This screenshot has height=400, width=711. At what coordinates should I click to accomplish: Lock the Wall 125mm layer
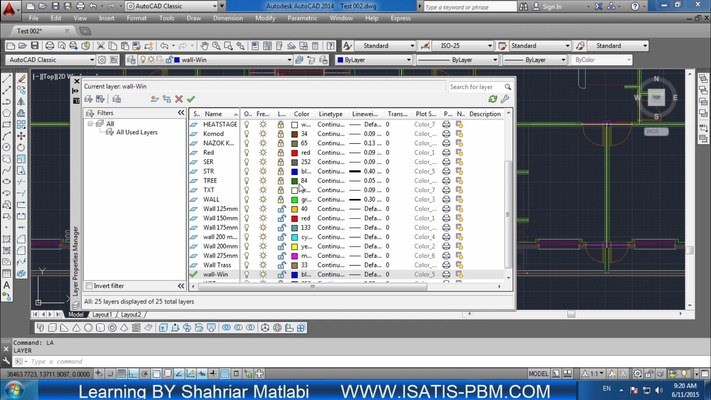pos(281,209)
